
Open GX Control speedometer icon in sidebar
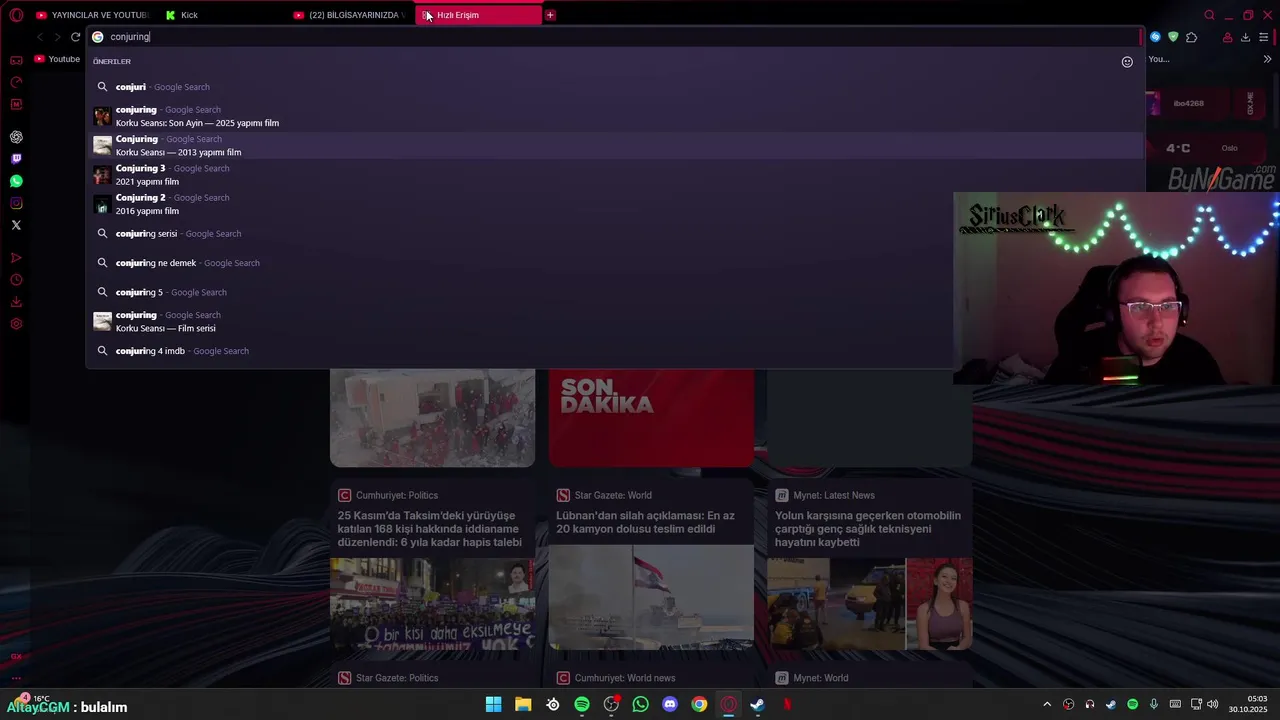16,82
